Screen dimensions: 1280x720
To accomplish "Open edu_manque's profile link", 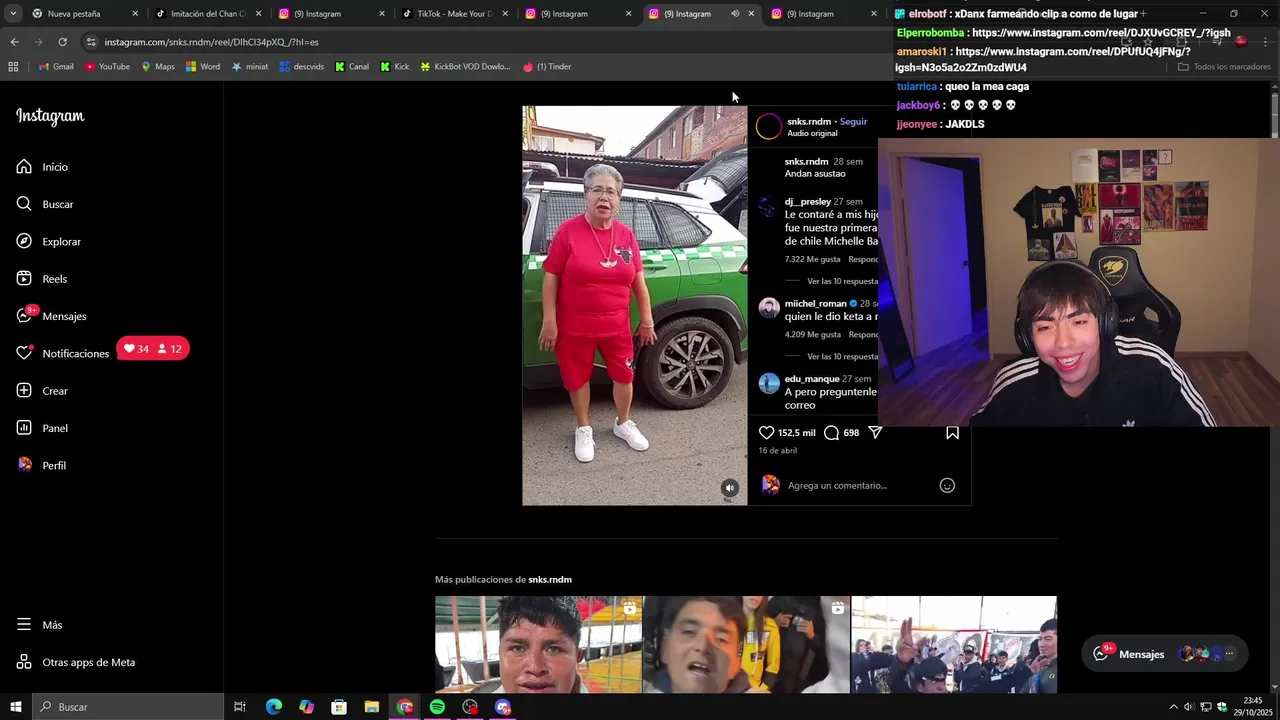I will click(x=812, y=380).
